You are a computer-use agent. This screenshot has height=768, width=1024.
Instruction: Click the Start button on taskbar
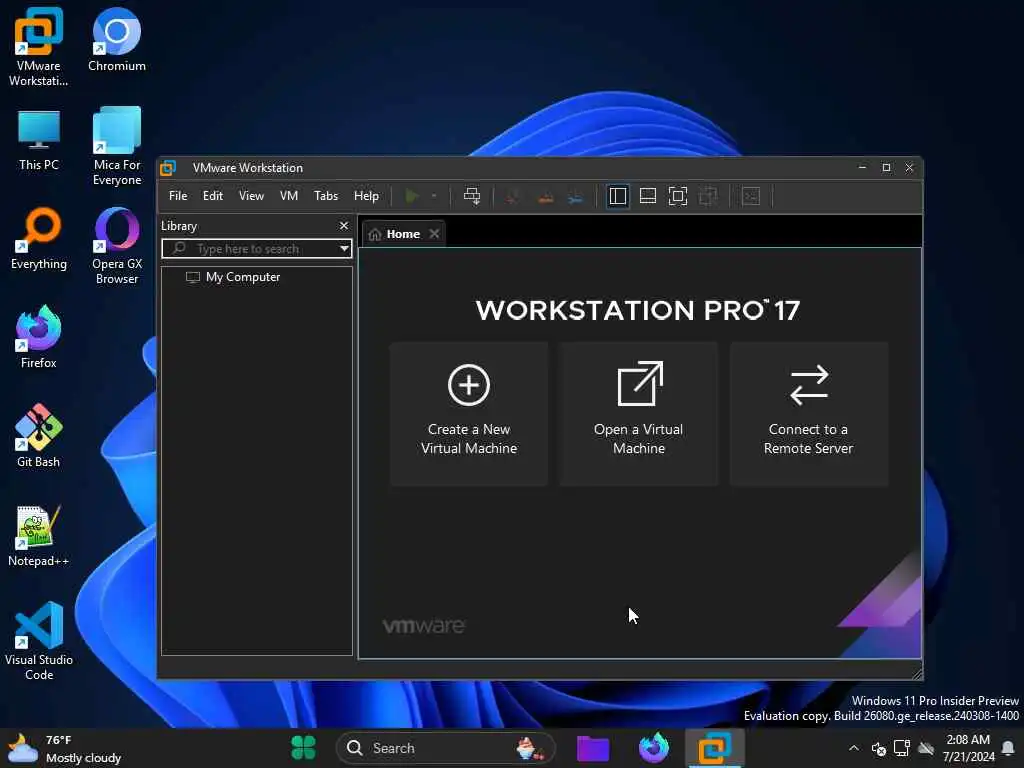point(303,748)
